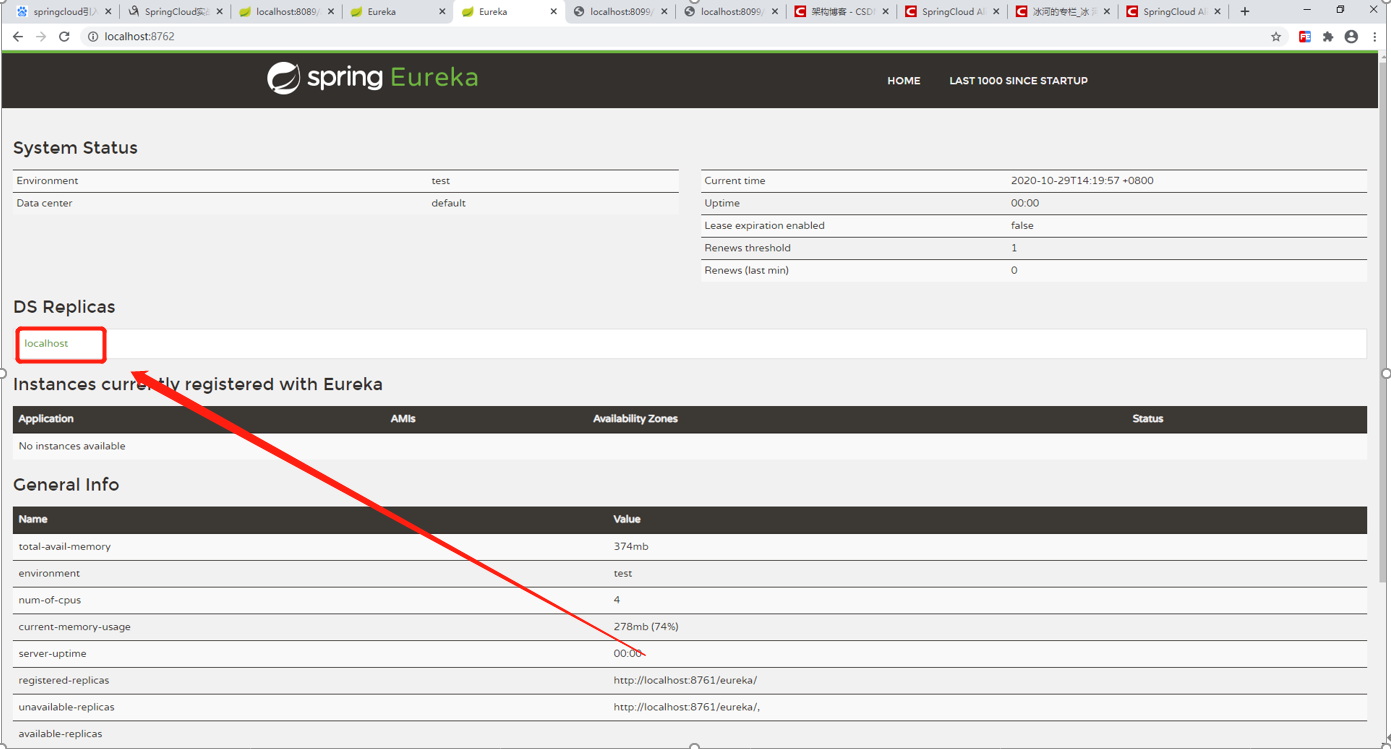This screenshot has height=749, width=1391.
Task: Click the num-of-cpus row label
Action: pyautogui.click(x=50, y=600)
